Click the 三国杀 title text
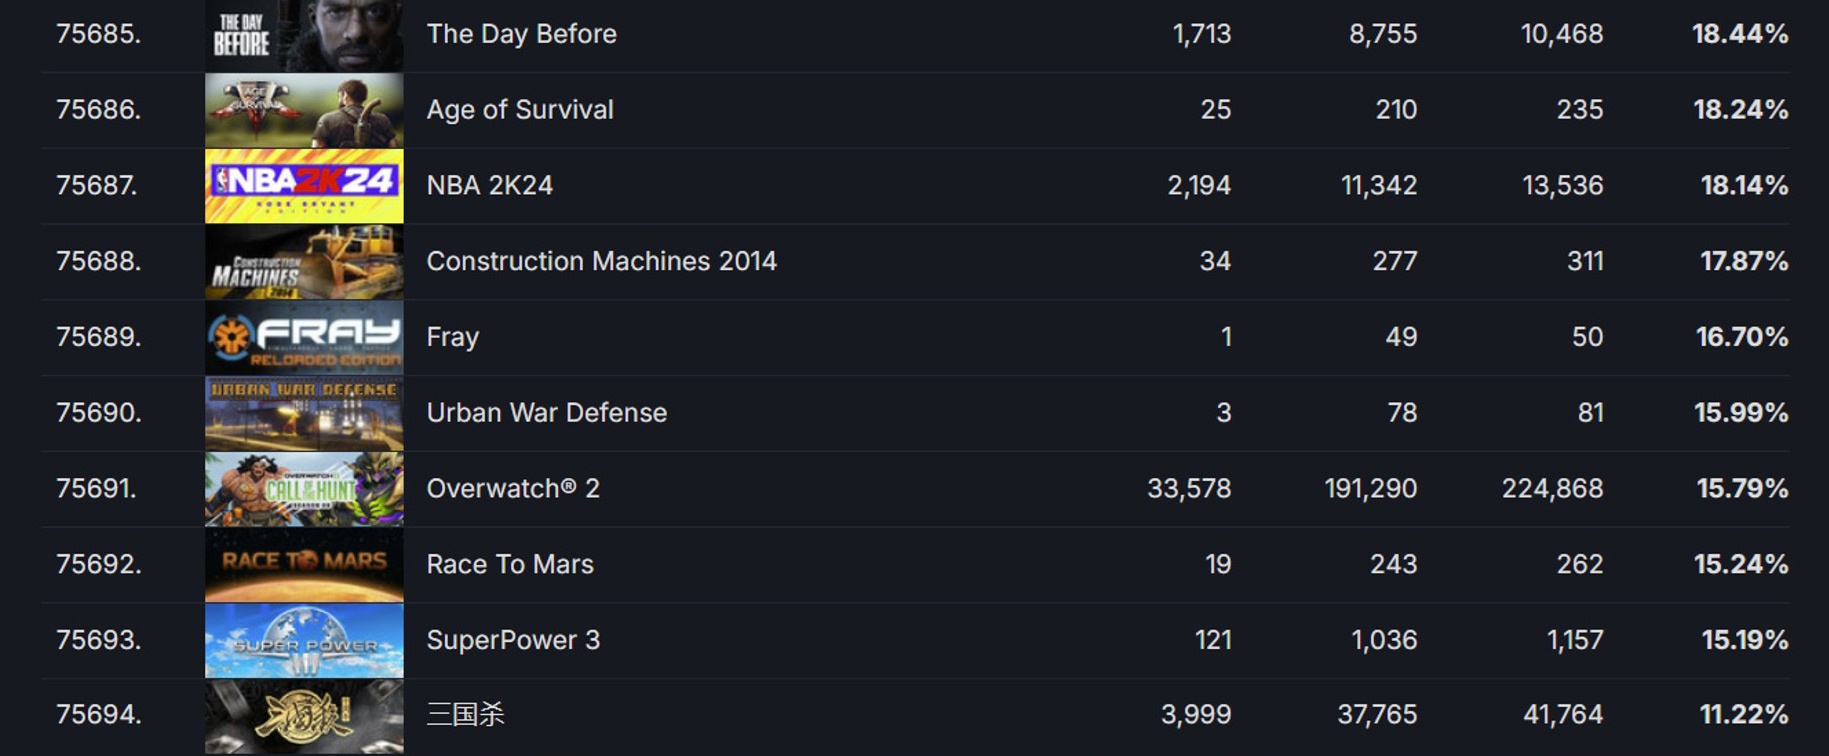1829x756 pixels. click(465, 715)
